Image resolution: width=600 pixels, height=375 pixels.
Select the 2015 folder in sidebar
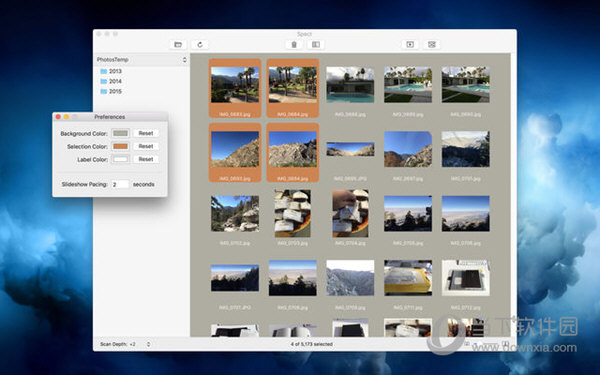[111, 91]
